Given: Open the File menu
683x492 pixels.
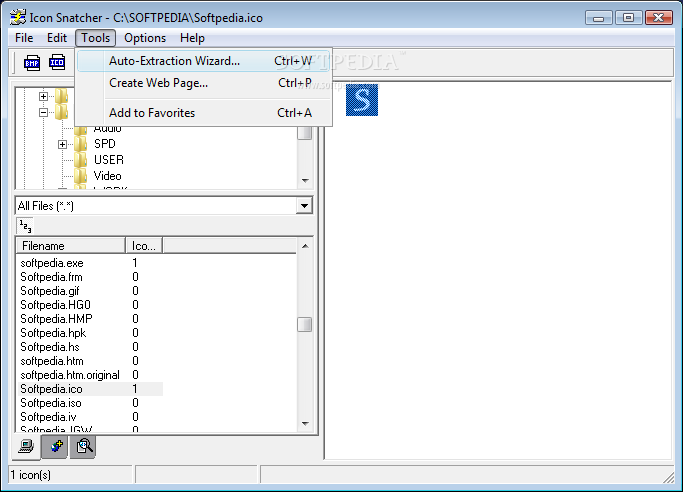Looking at the screenshot, I should [24, 38].
